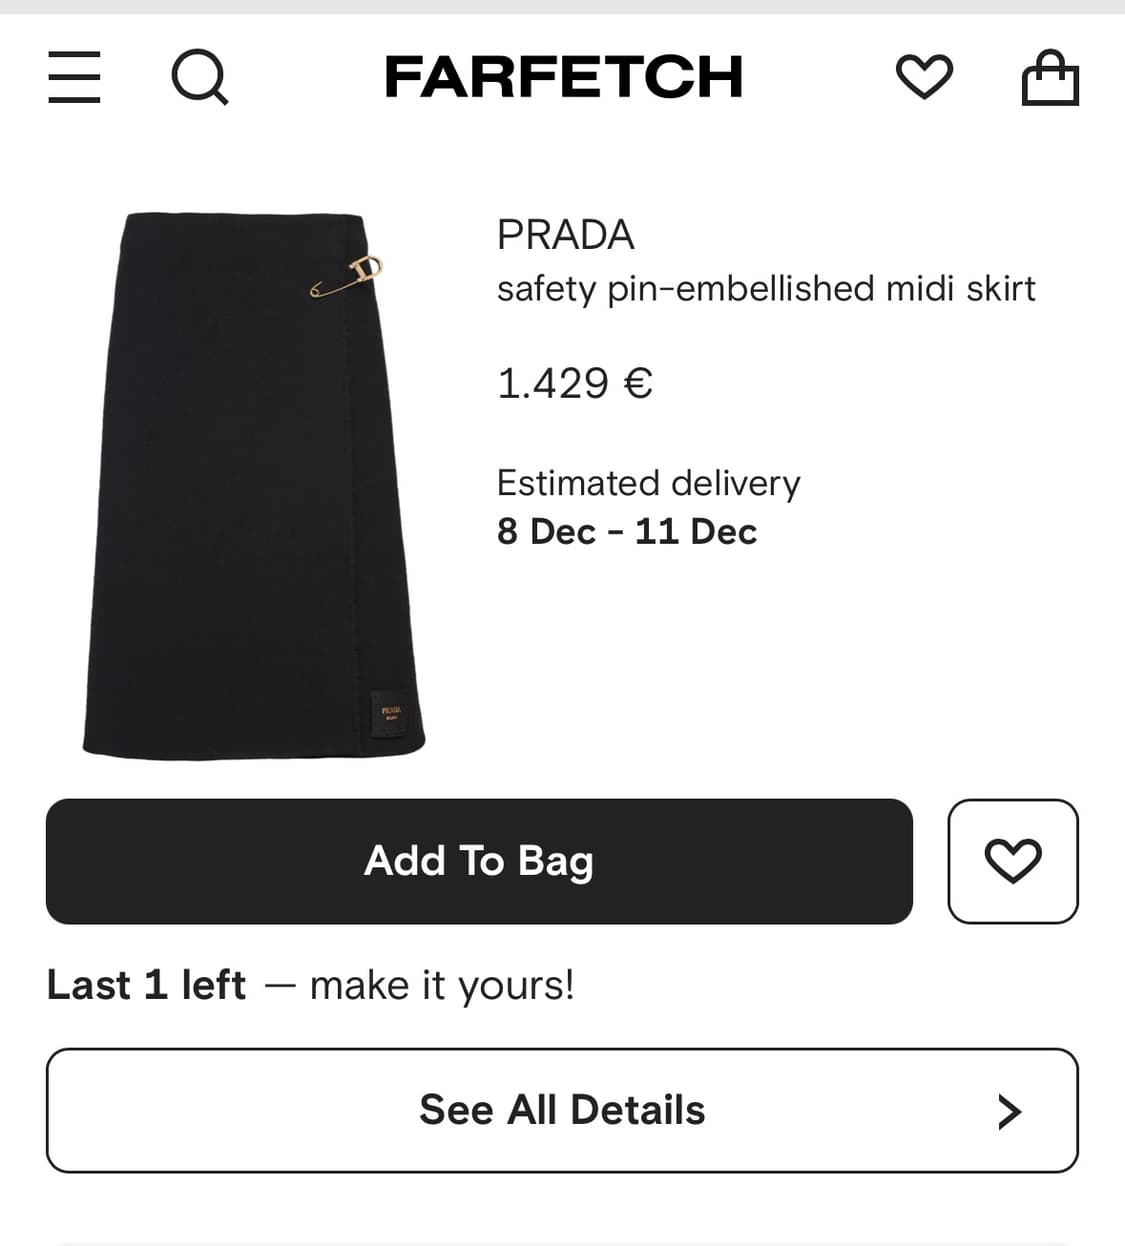Open the PRADA brand link
Image resolution: width=1125 pixels, height=1246 pixels.
(565, 235)
